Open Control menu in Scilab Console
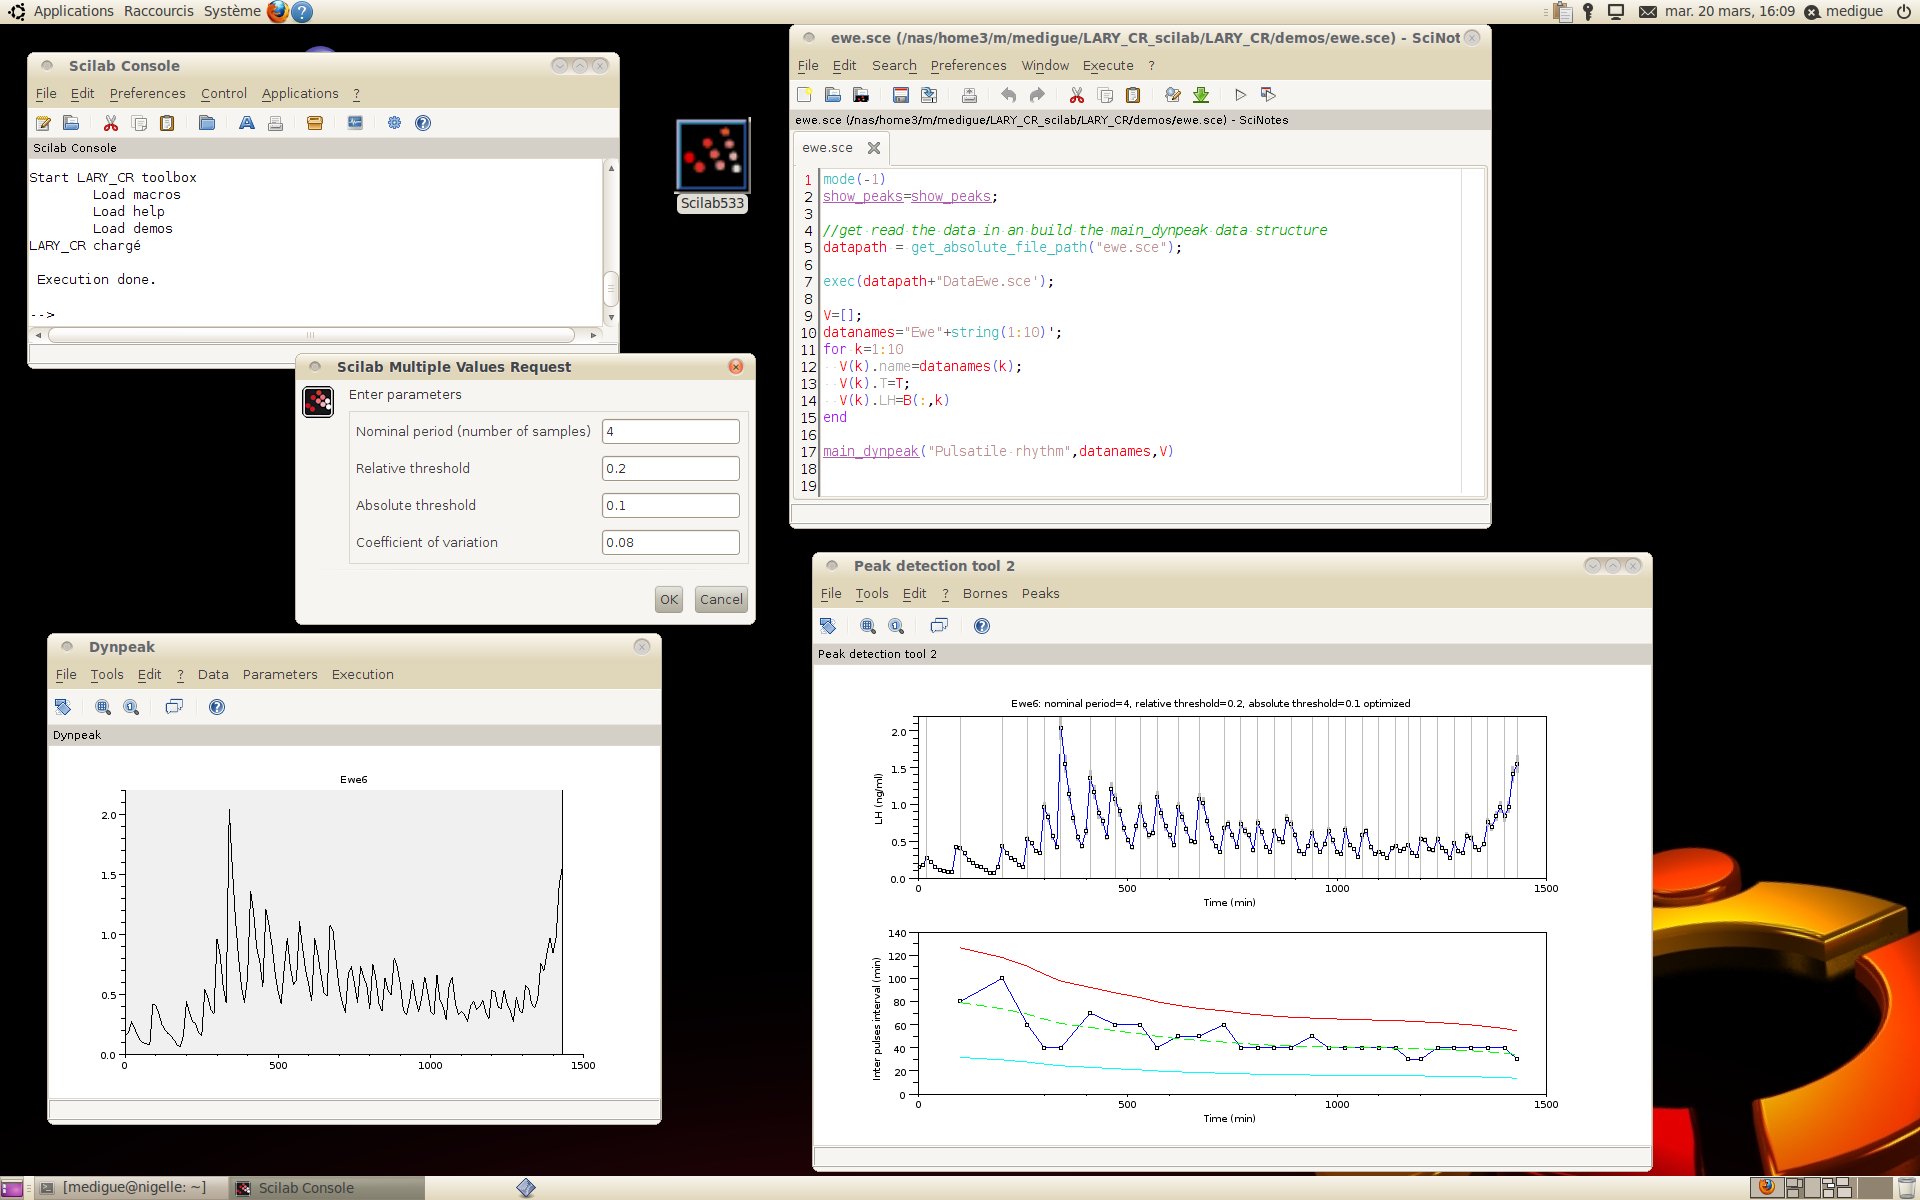The height and width of the screenshot is (1200, 1920). tap(224, 94)
